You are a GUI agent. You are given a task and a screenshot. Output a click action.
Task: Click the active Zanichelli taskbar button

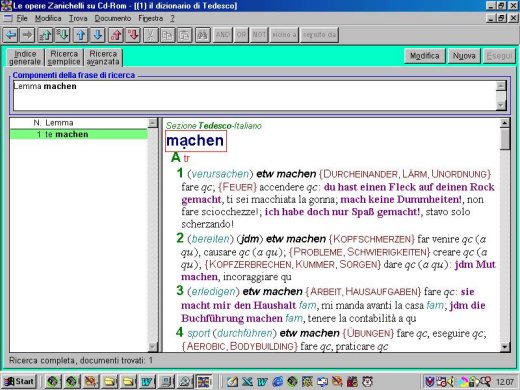204,381
